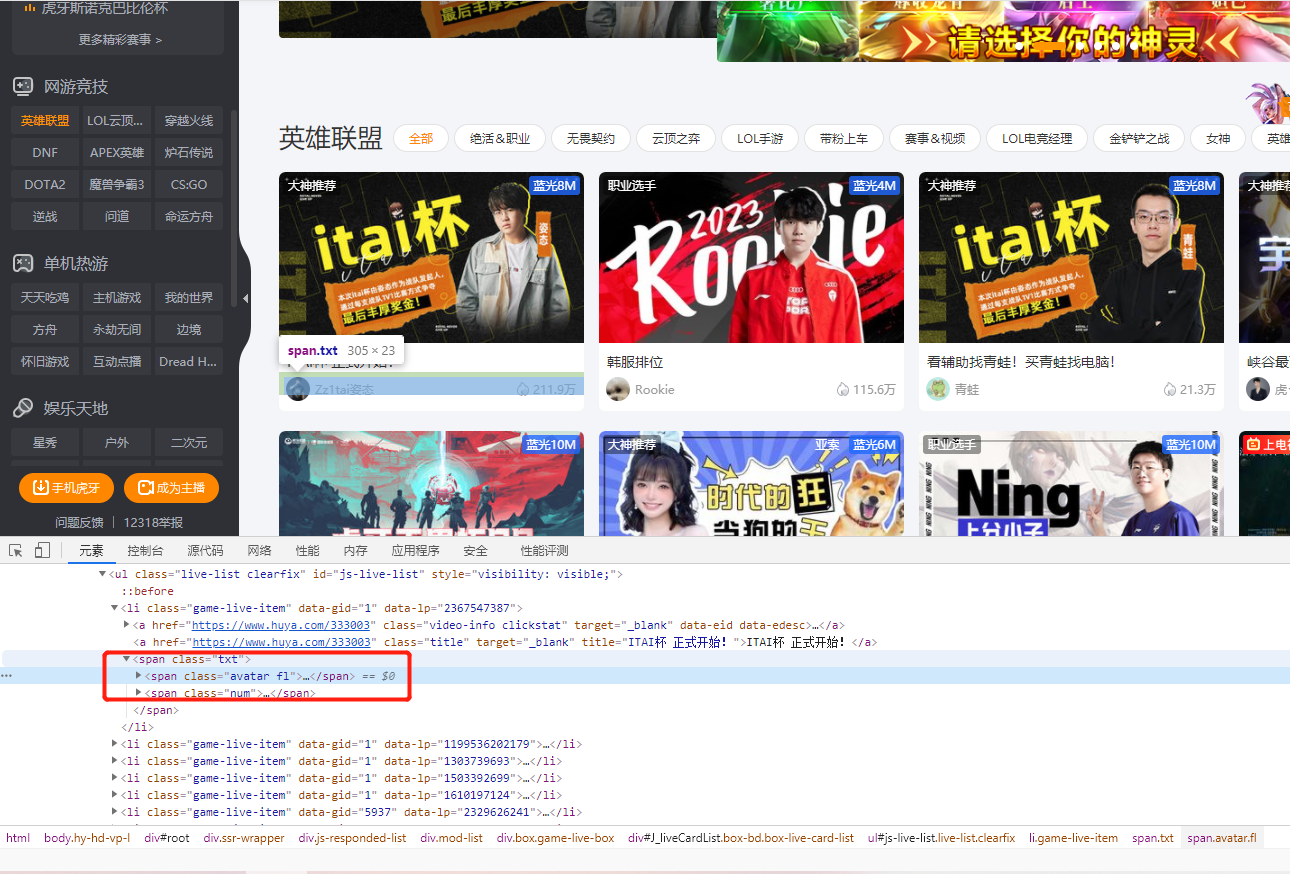Open the 内存 memory tab
The image size is (1290, 874).
(355, 551)
